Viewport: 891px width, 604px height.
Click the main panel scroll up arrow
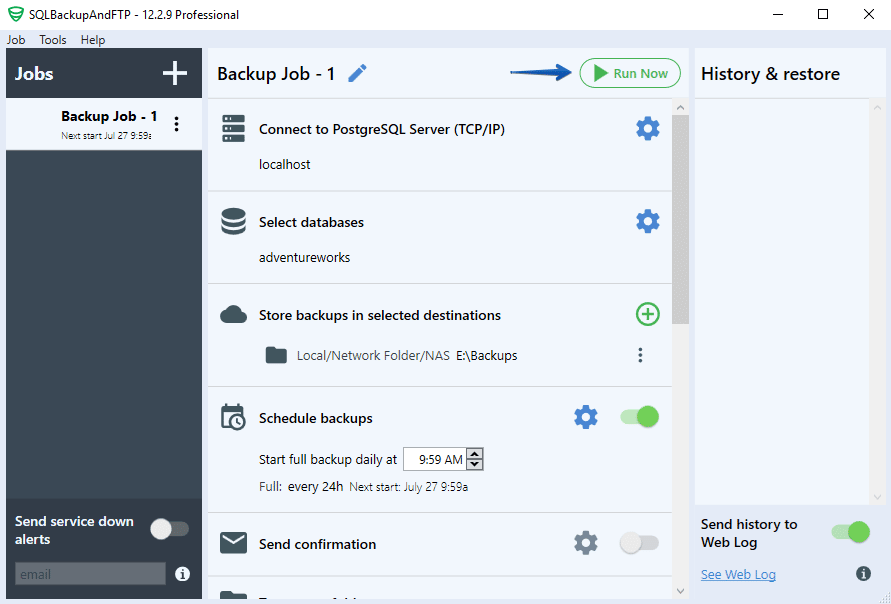(680, 107)
